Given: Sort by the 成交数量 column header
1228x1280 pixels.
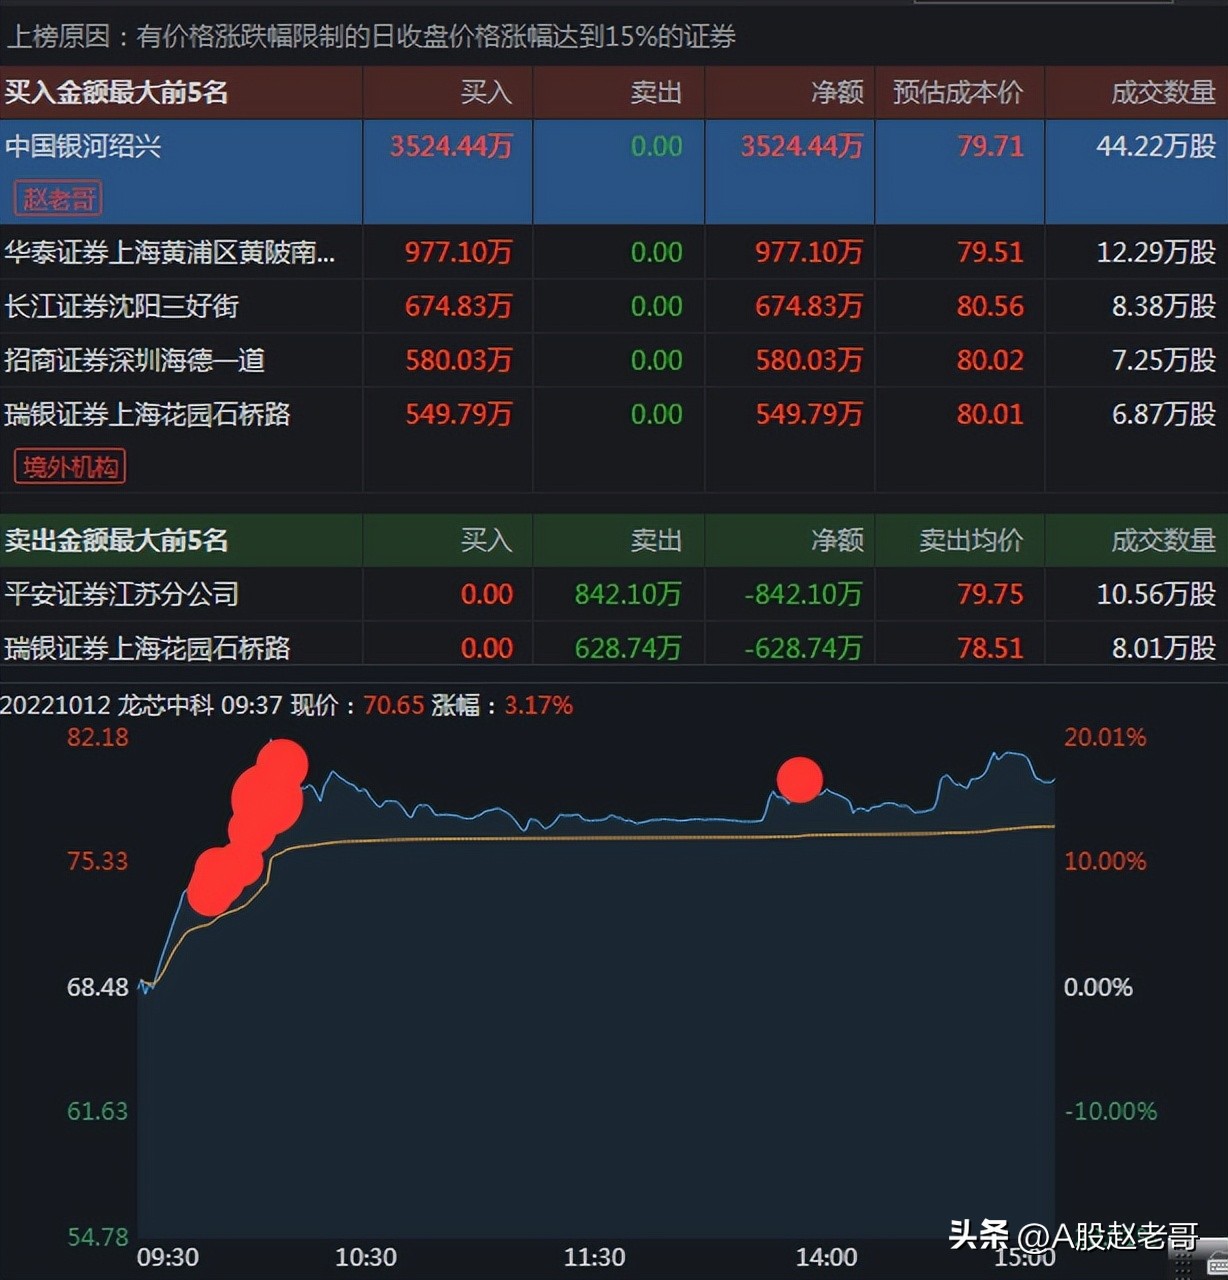Looking at the screenshot, I should (x=1163, y=92).
